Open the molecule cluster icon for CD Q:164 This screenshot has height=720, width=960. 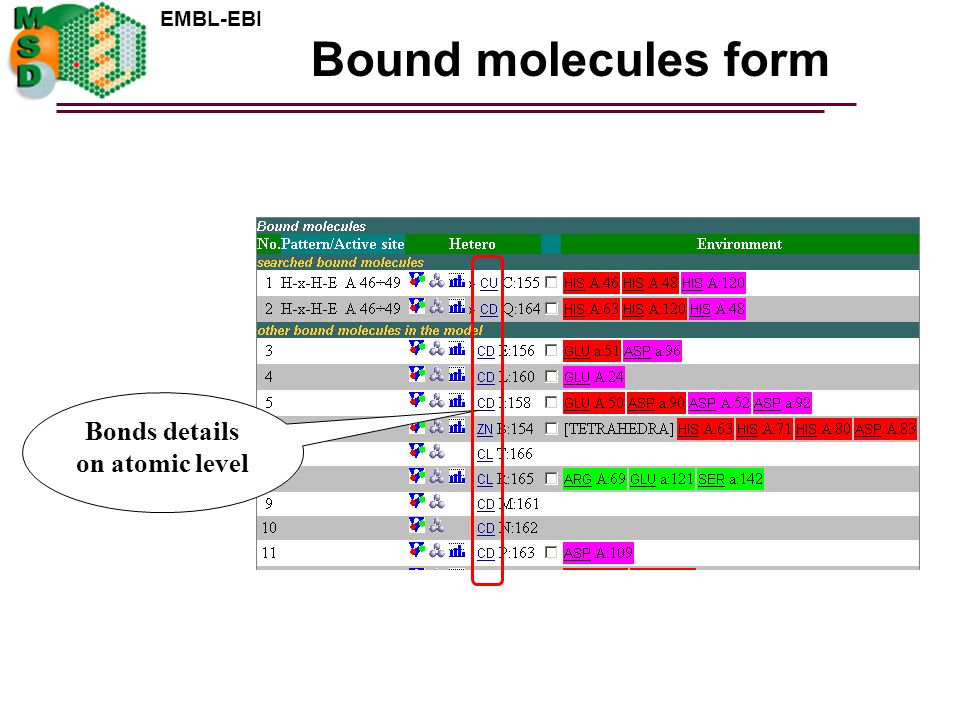[437, 306]
